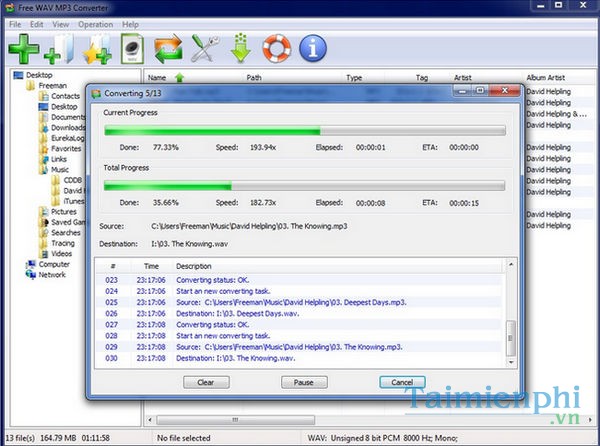Open the Operation menu
This screenshot has height=446, width=600.
[95, 24]
